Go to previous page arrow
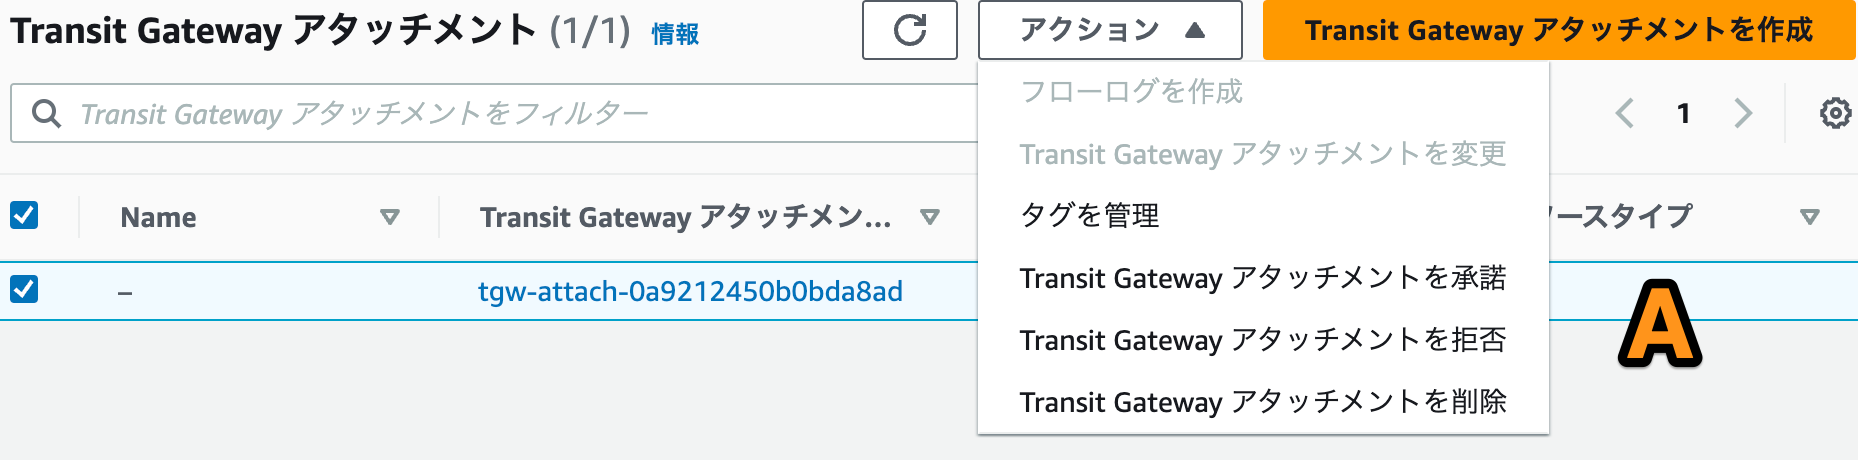Screen dimensions: 1858x460 pos(1625,113)
